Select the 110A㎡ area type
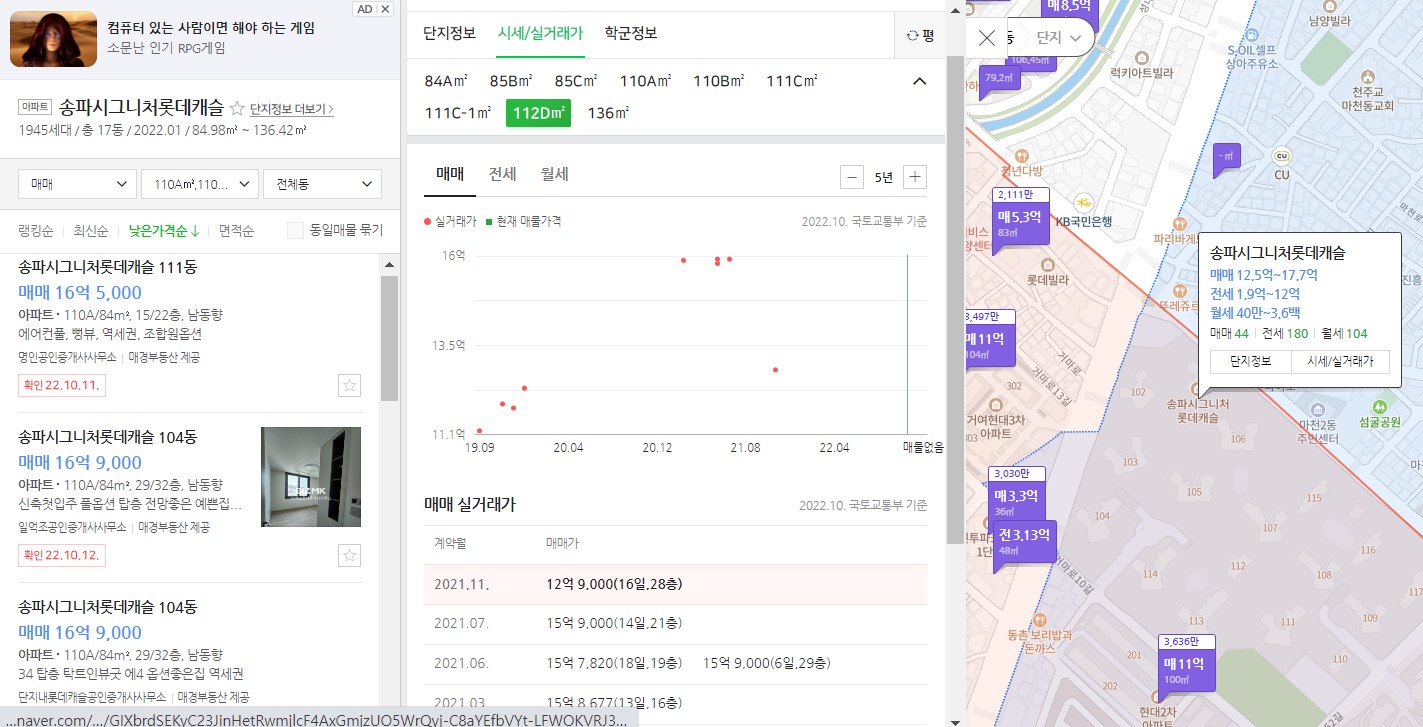 click(645, 81)
